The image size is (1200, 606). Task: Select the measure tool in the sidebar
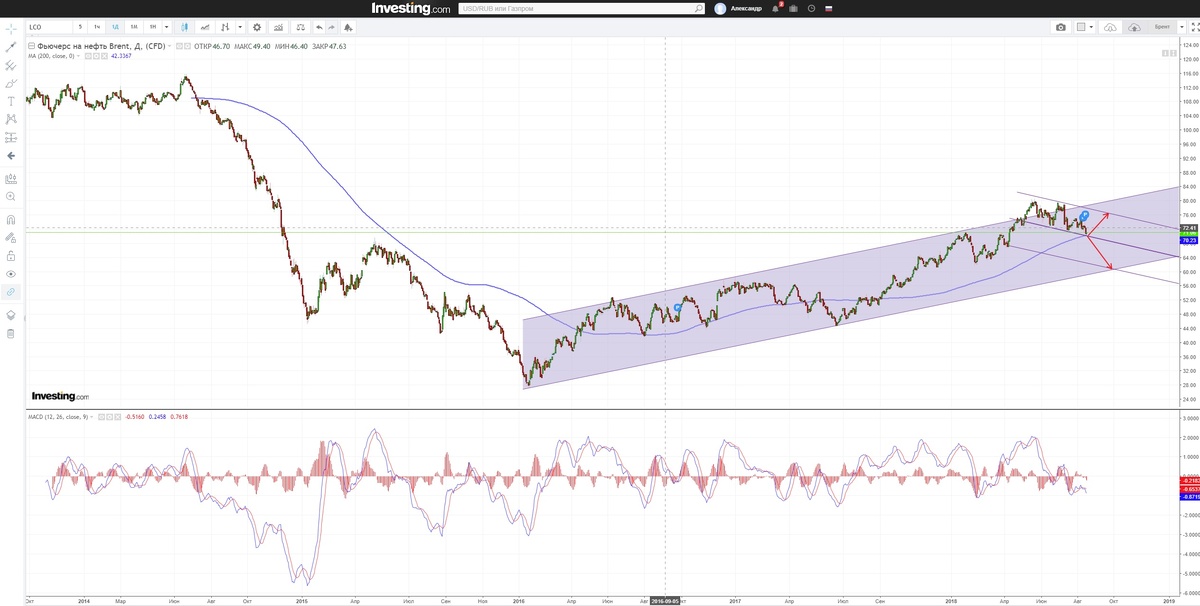click(x=11, y=179)
